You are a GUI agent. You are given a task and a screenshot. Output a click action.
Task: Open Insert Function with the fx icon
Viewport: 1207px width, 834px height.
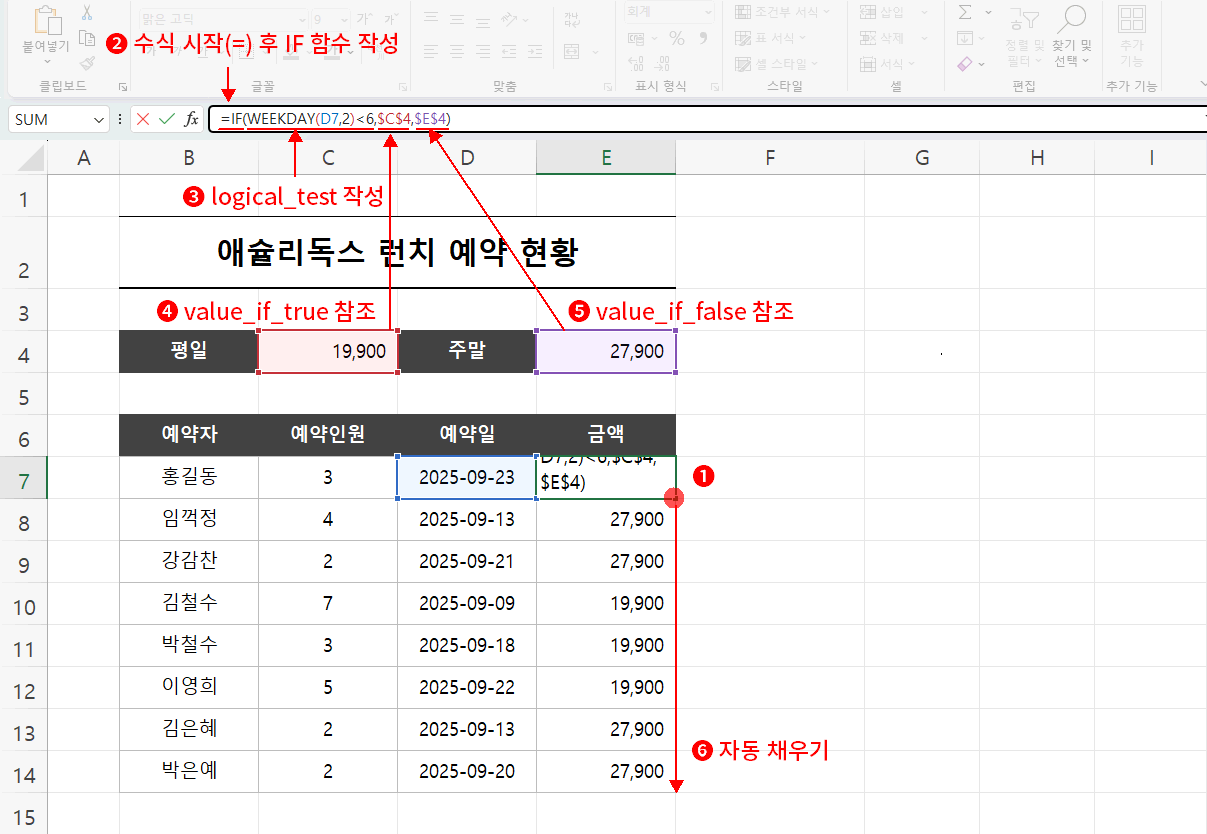pyautogui.click(x=191, y=119)
